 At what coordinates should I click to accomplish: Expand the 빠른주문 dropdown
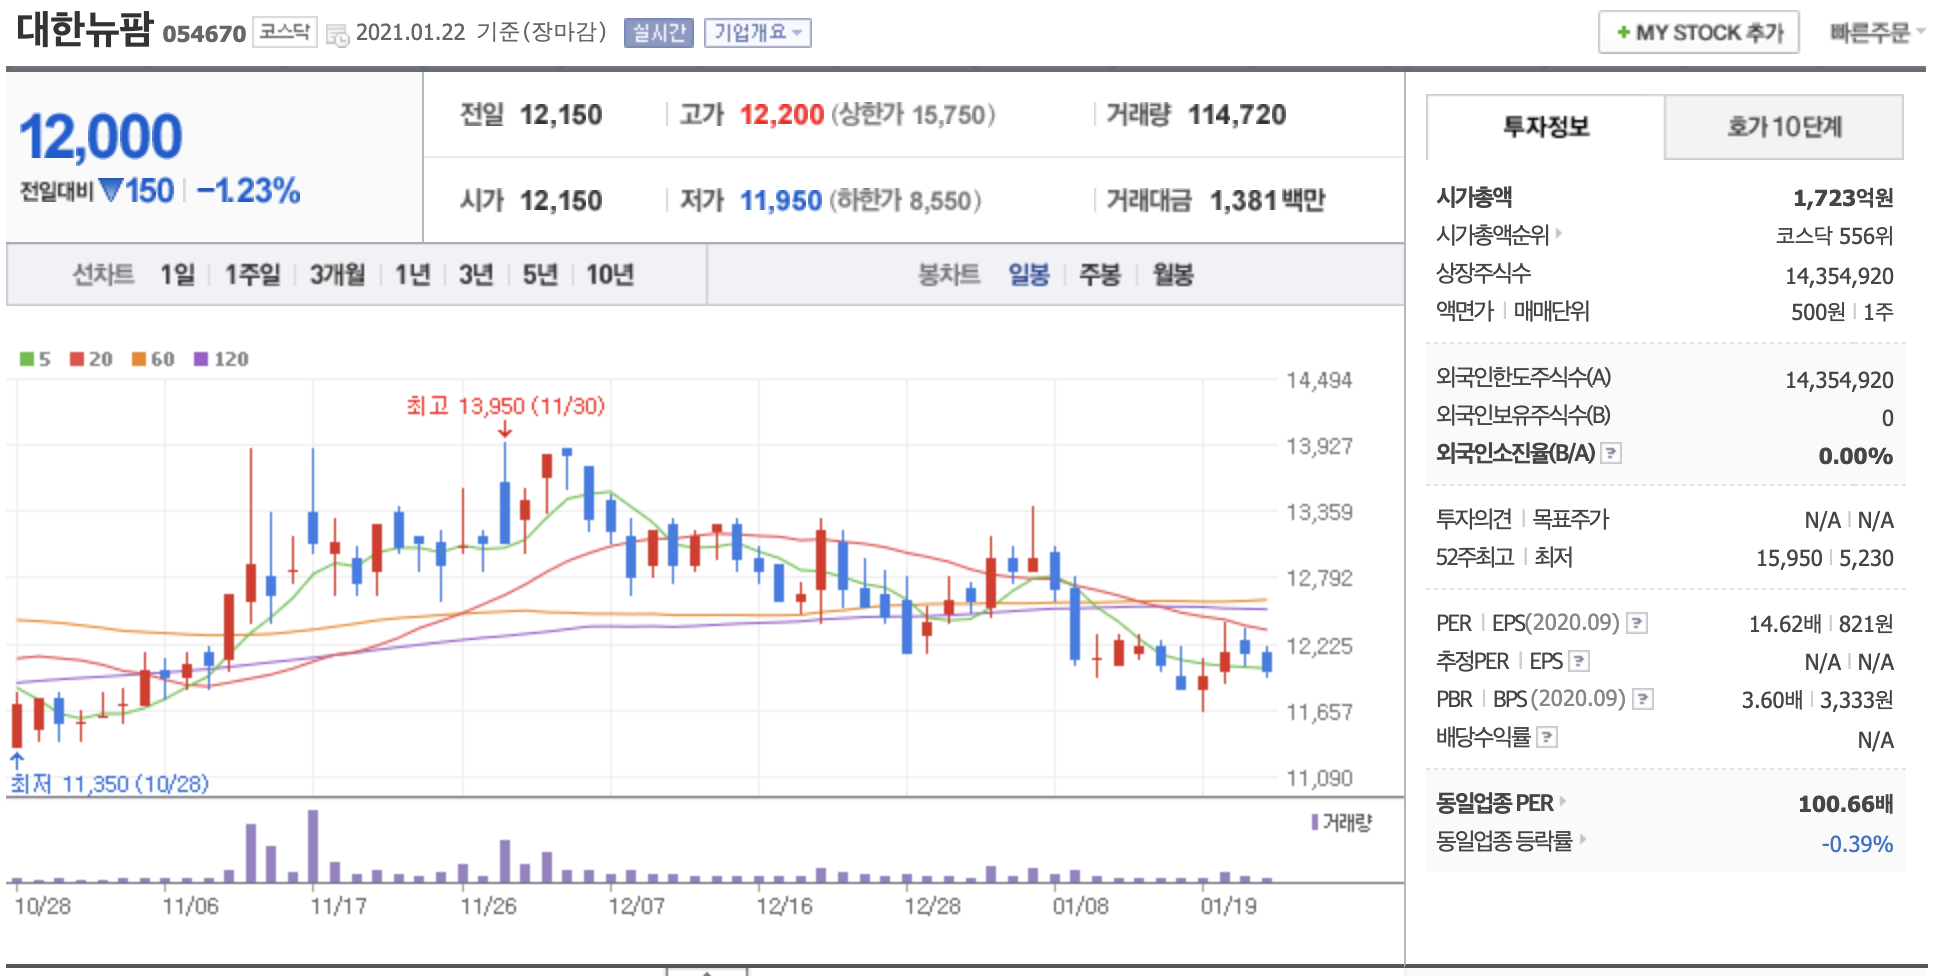[x=1876, y=33]
